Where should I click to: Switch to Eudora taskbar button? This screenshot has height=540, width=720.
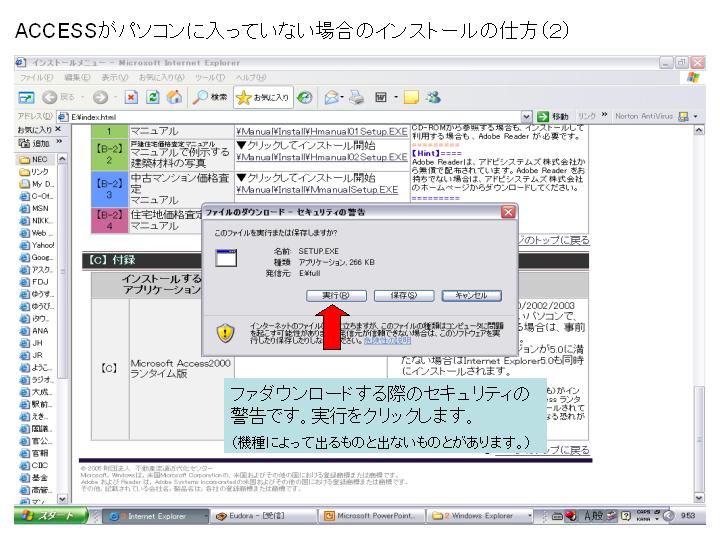tap(264, 516)
